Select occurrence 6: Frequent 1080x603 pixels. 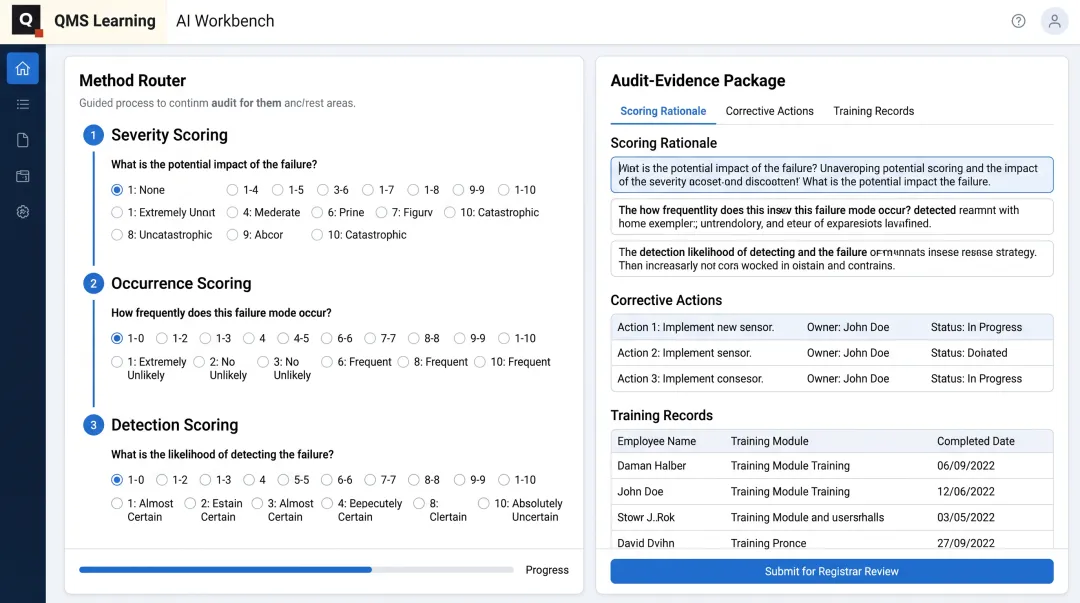pos(327,362)
